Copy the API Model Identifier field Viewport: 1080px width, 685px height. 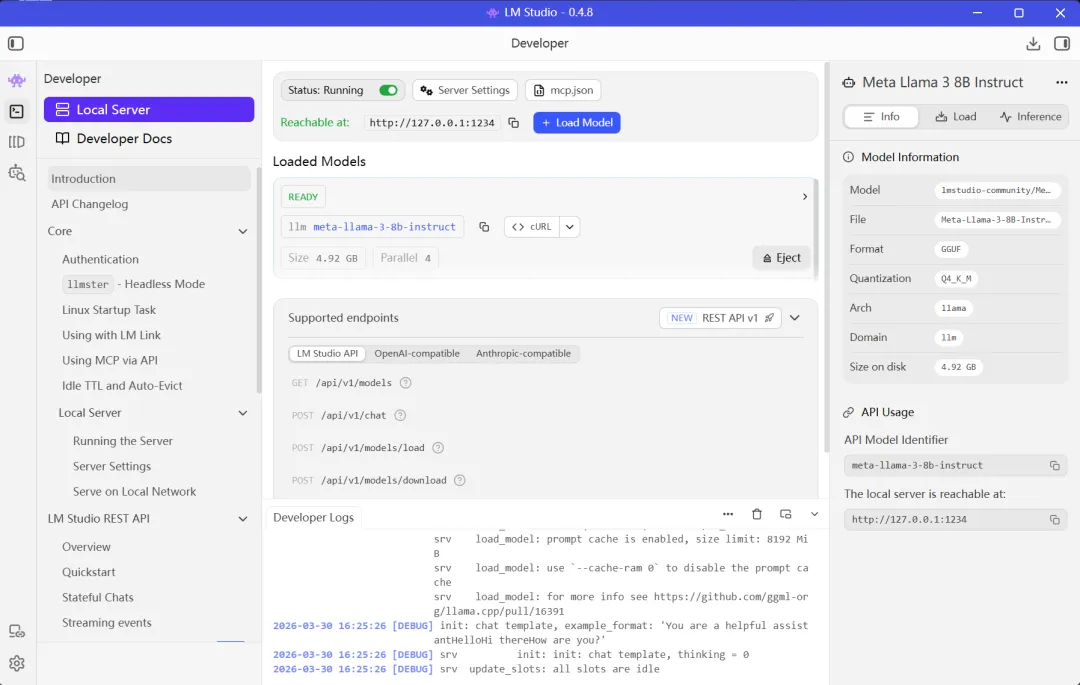(x=1054, y=465)
